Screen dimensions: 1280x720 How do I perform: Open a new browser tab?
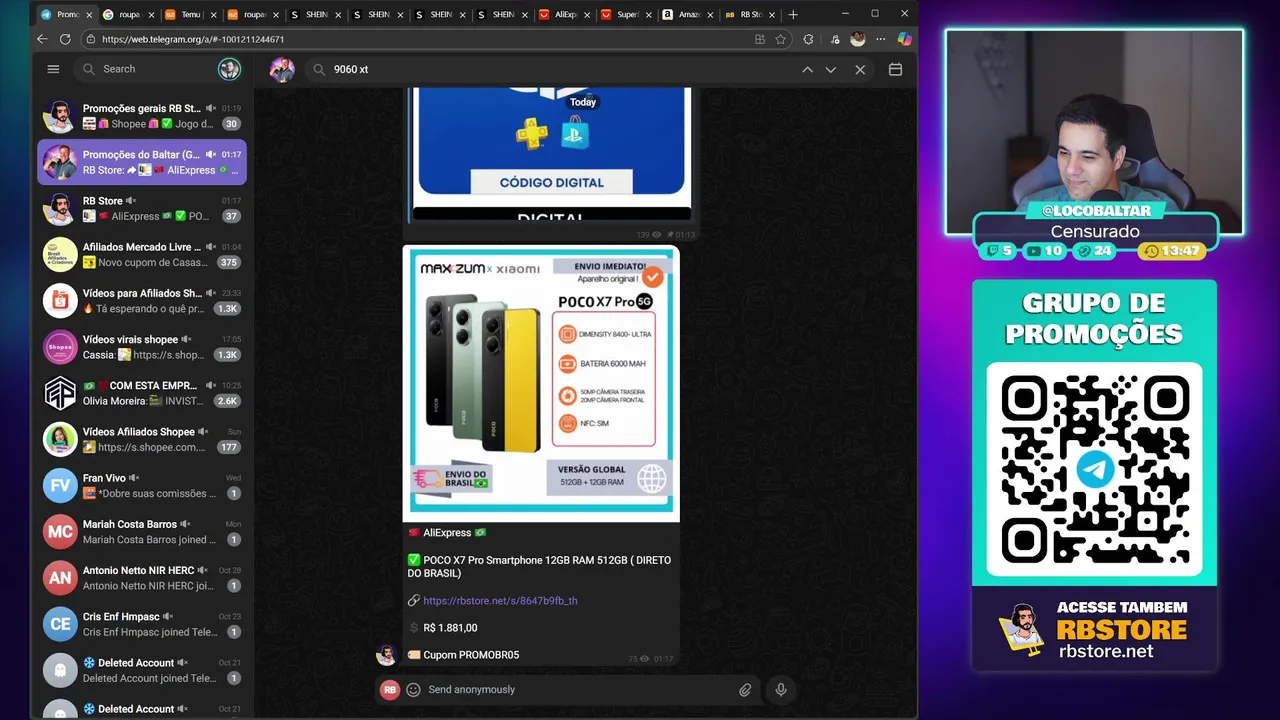793,14
